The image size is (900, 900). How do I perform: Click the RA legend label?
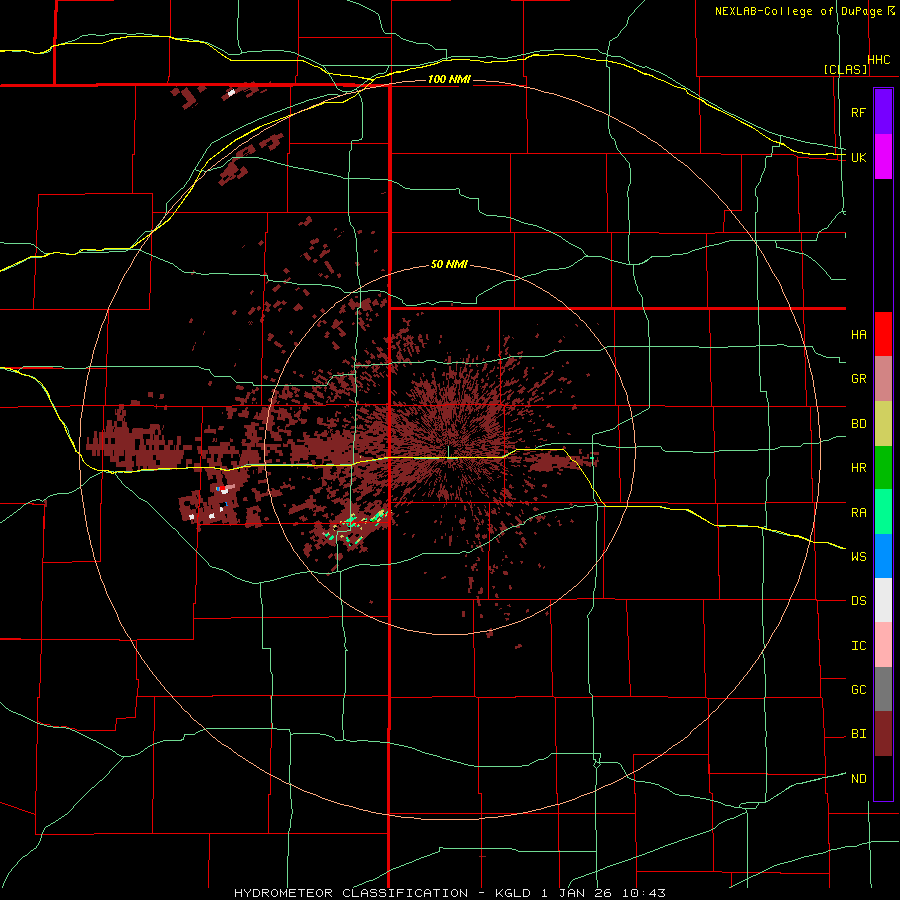point(858,513)
